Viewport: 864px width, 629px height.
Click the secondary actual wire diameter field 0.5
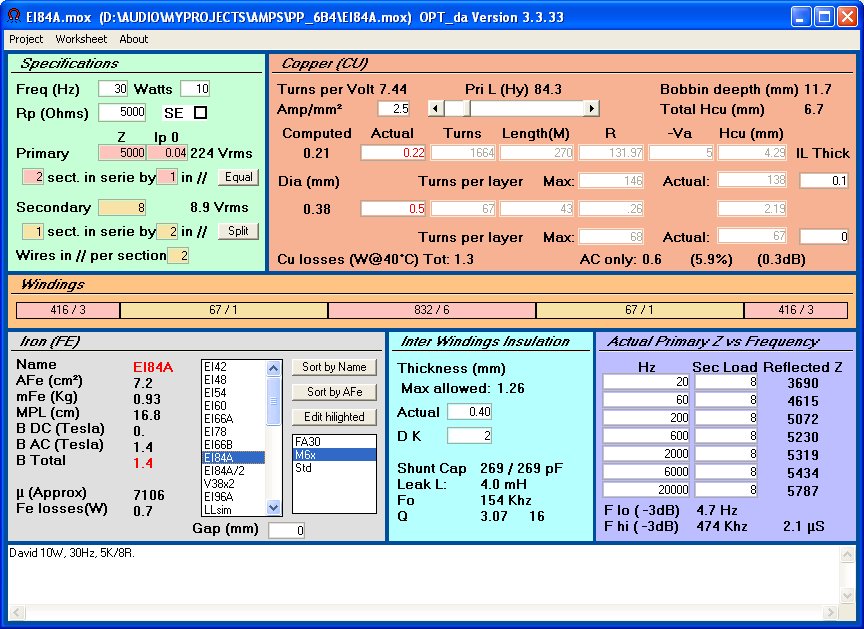[x=393, y=209]
